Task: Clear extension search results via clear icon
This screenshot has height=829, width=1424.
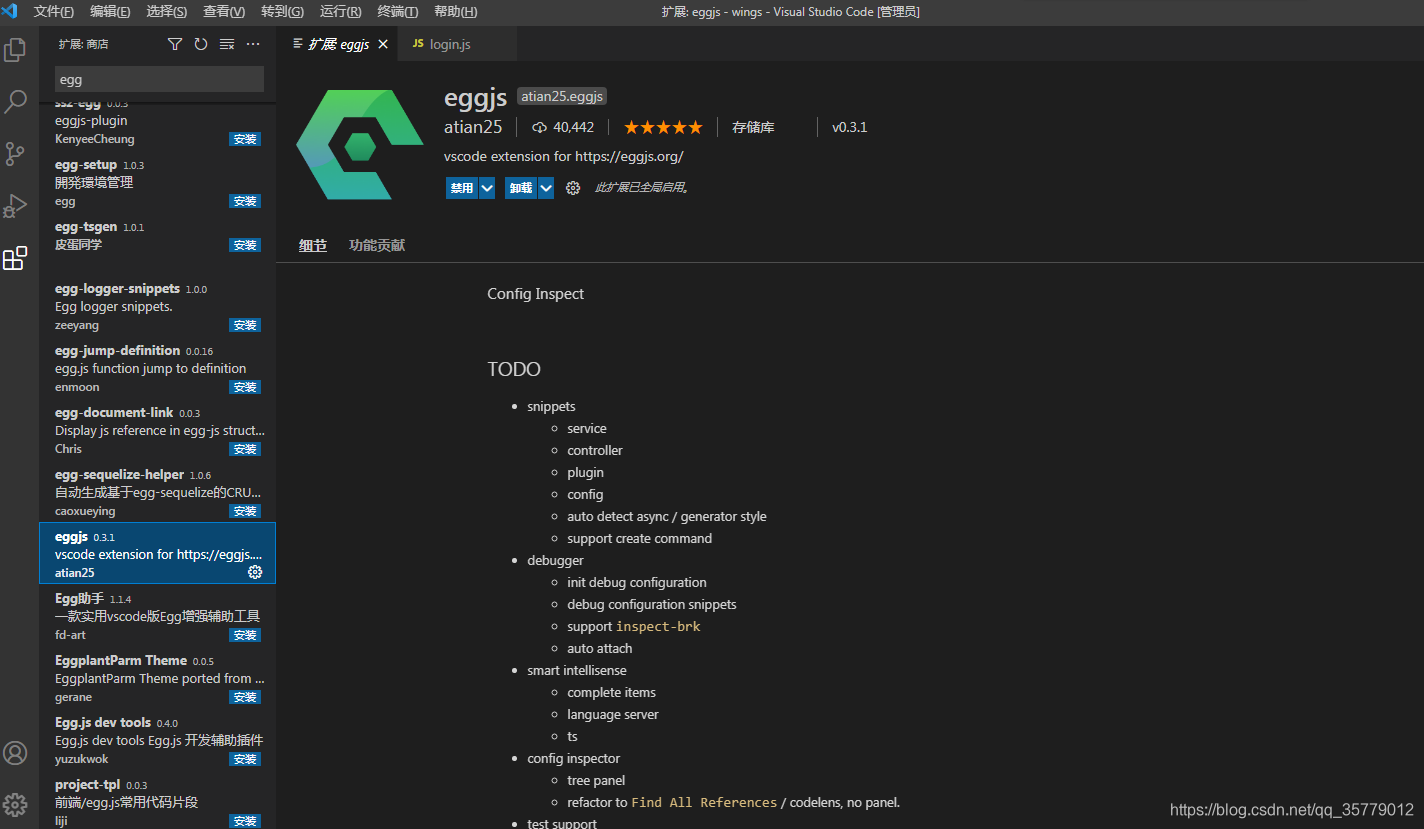Action: point(226,43)
